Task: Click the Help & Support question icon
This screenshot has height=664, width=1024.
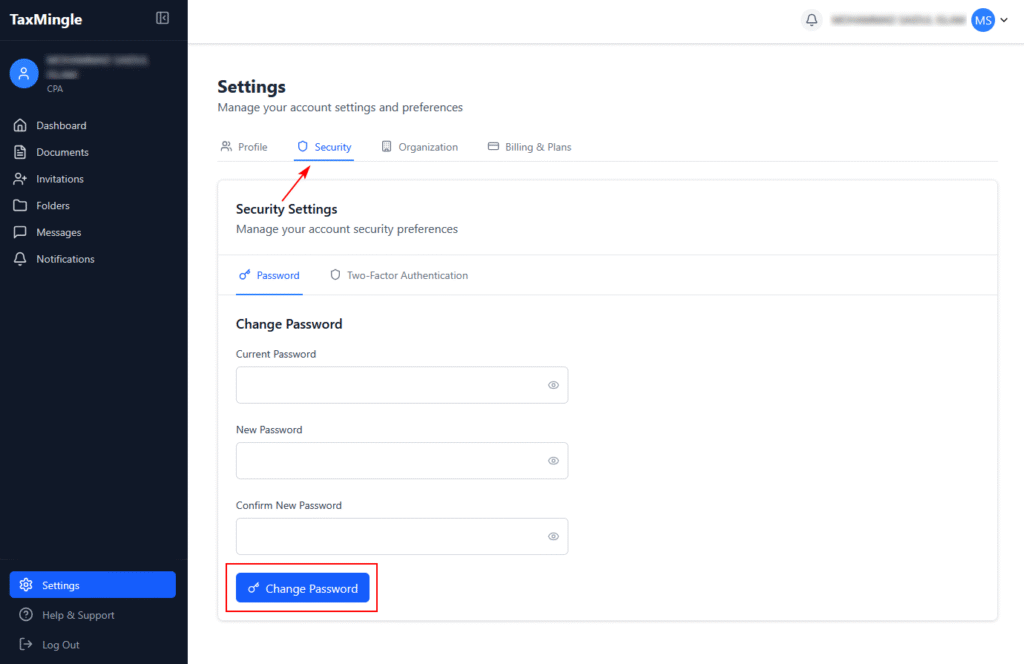Action: [x=26, y=615]
